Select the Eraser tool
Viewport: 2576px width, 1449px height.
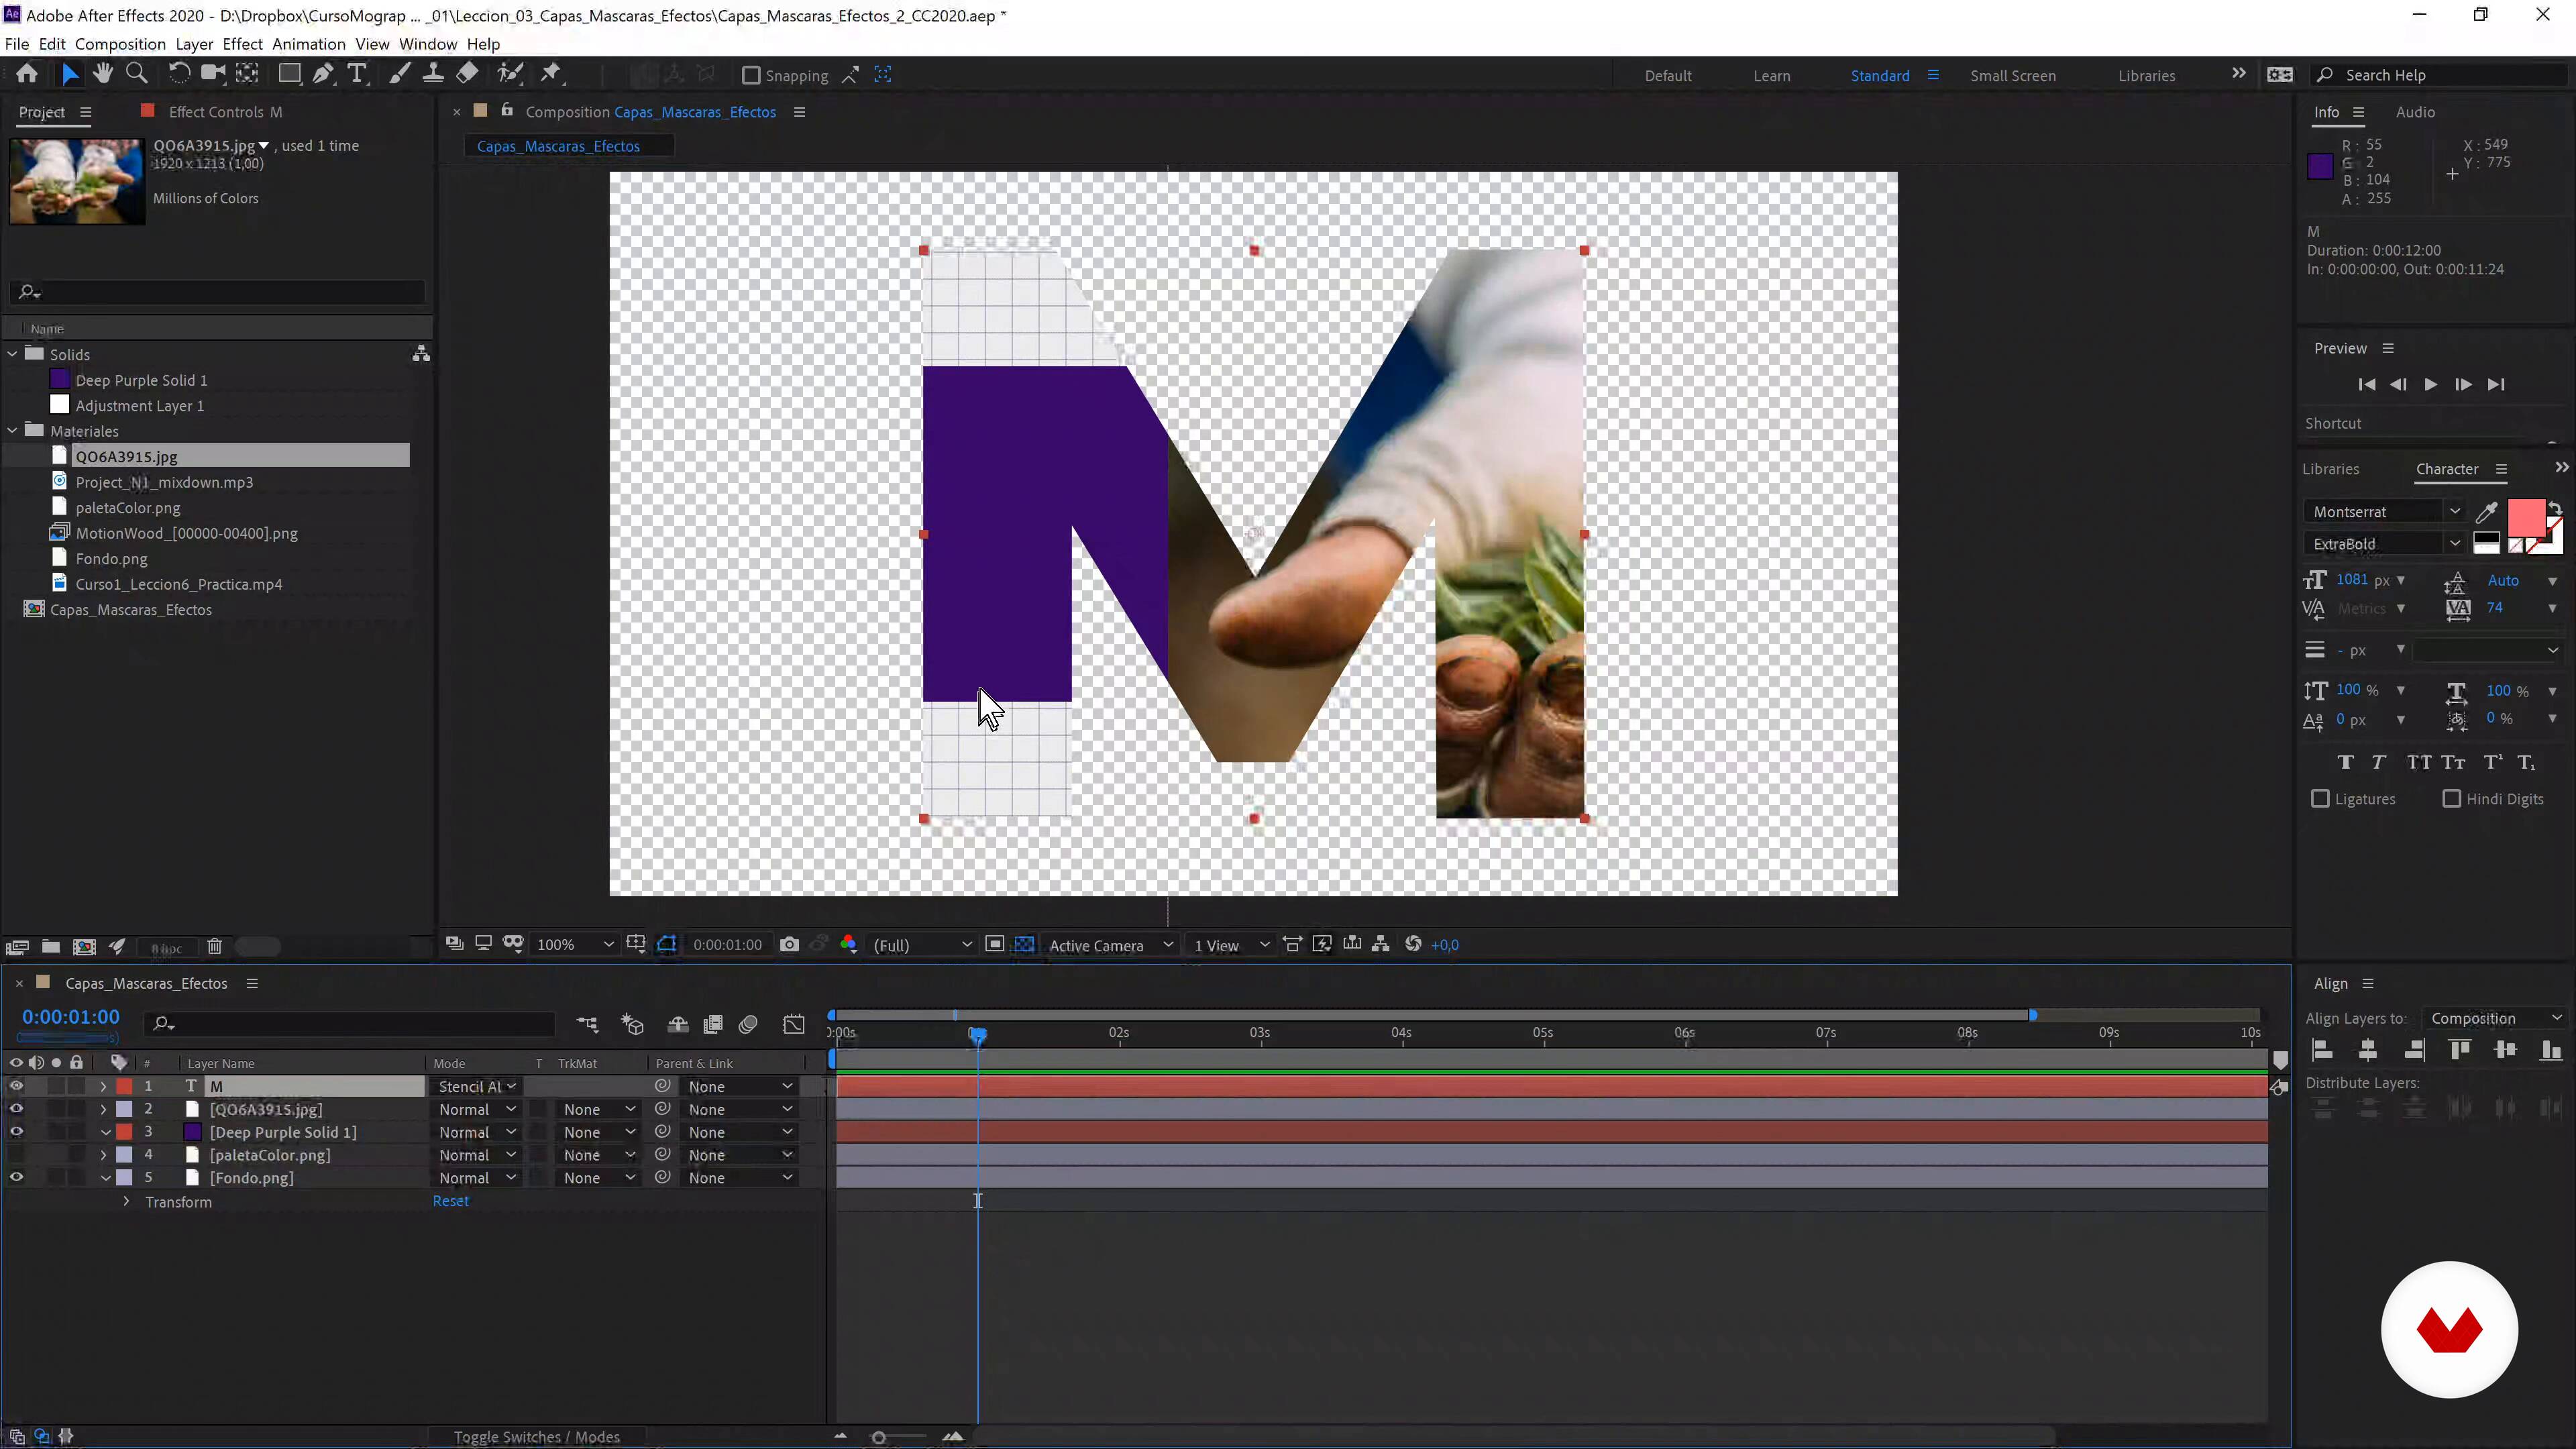[467, 74]
